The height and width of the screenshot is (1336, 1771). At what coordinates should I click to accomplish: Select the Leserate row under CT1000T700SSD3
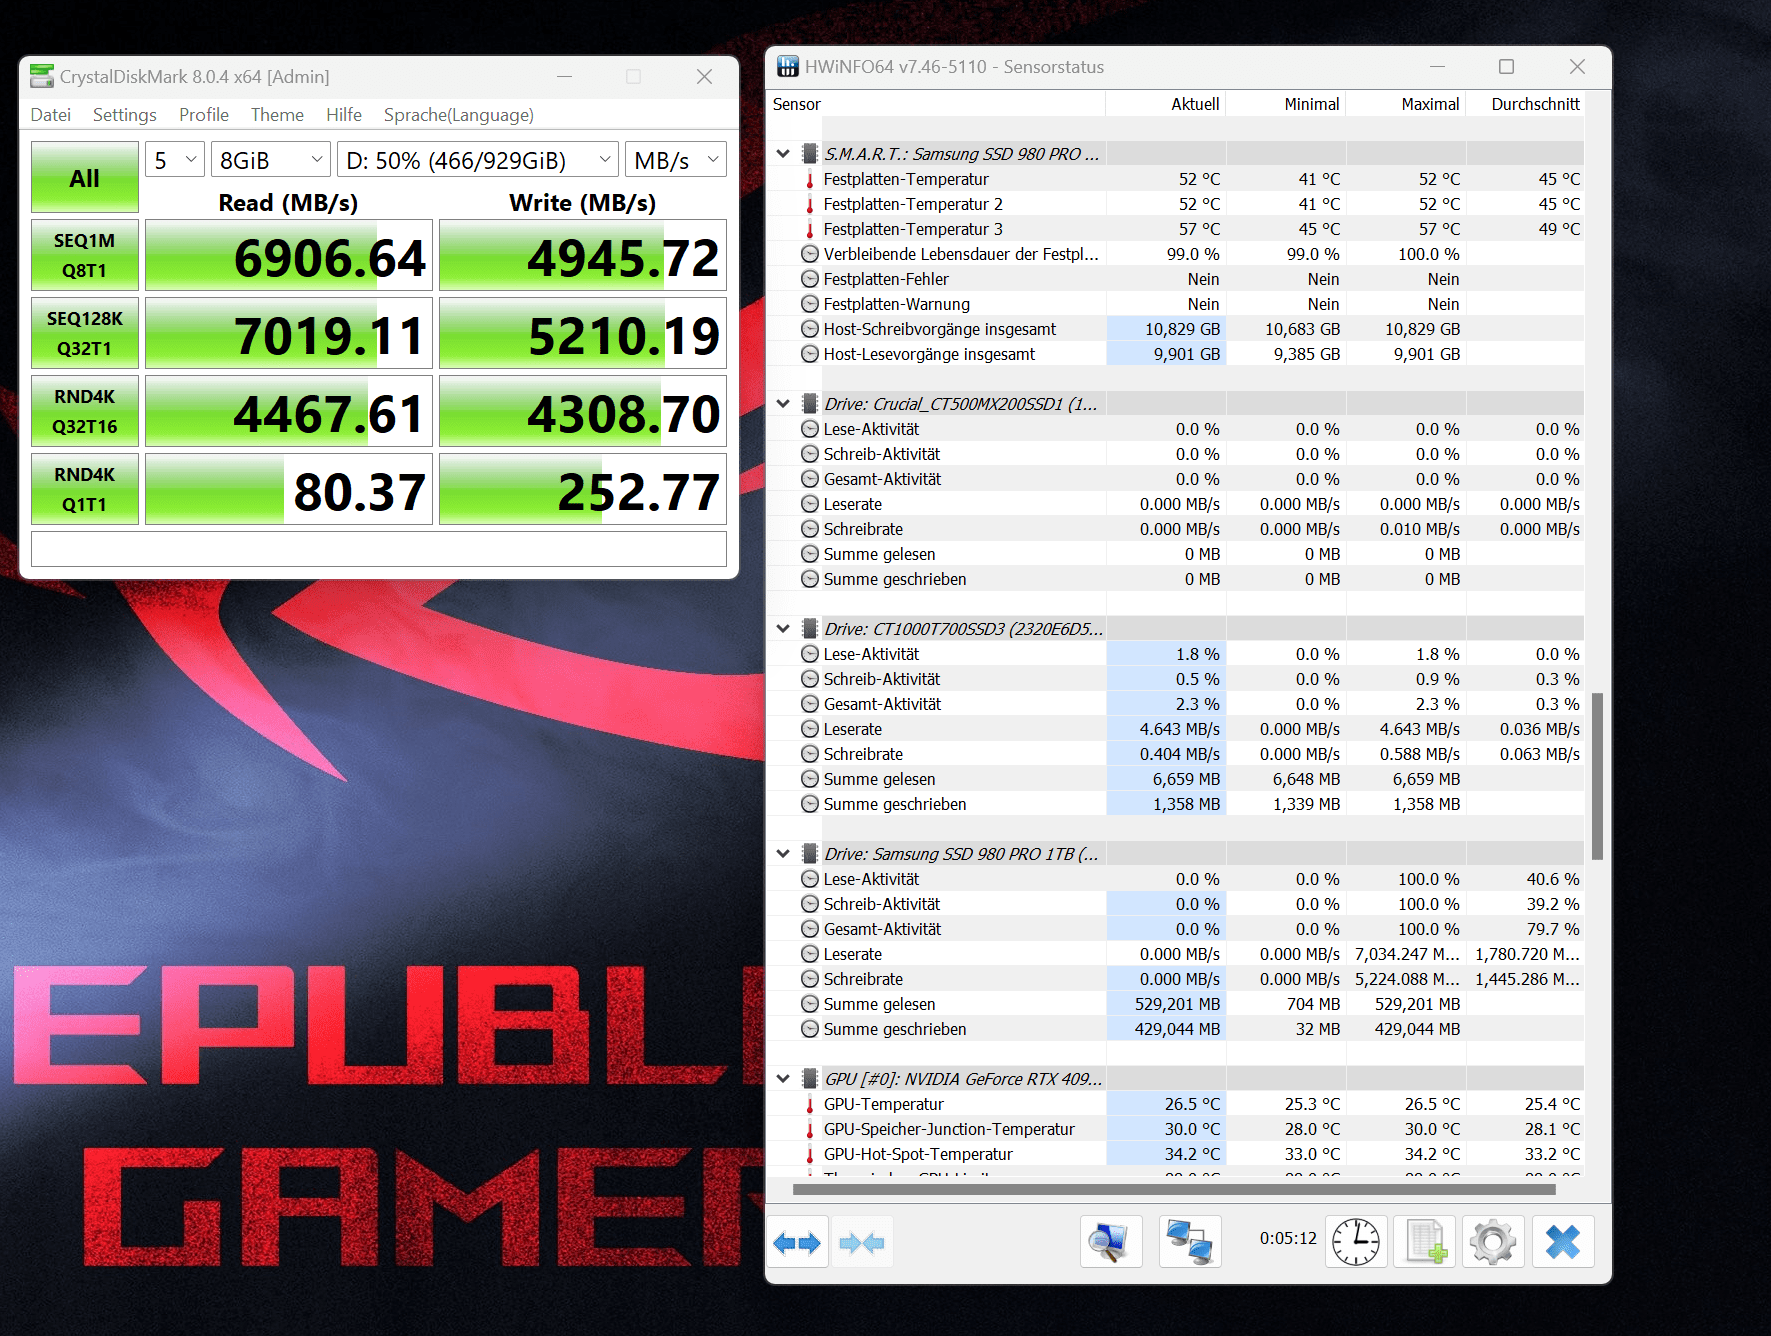(x=1176, y=729)
